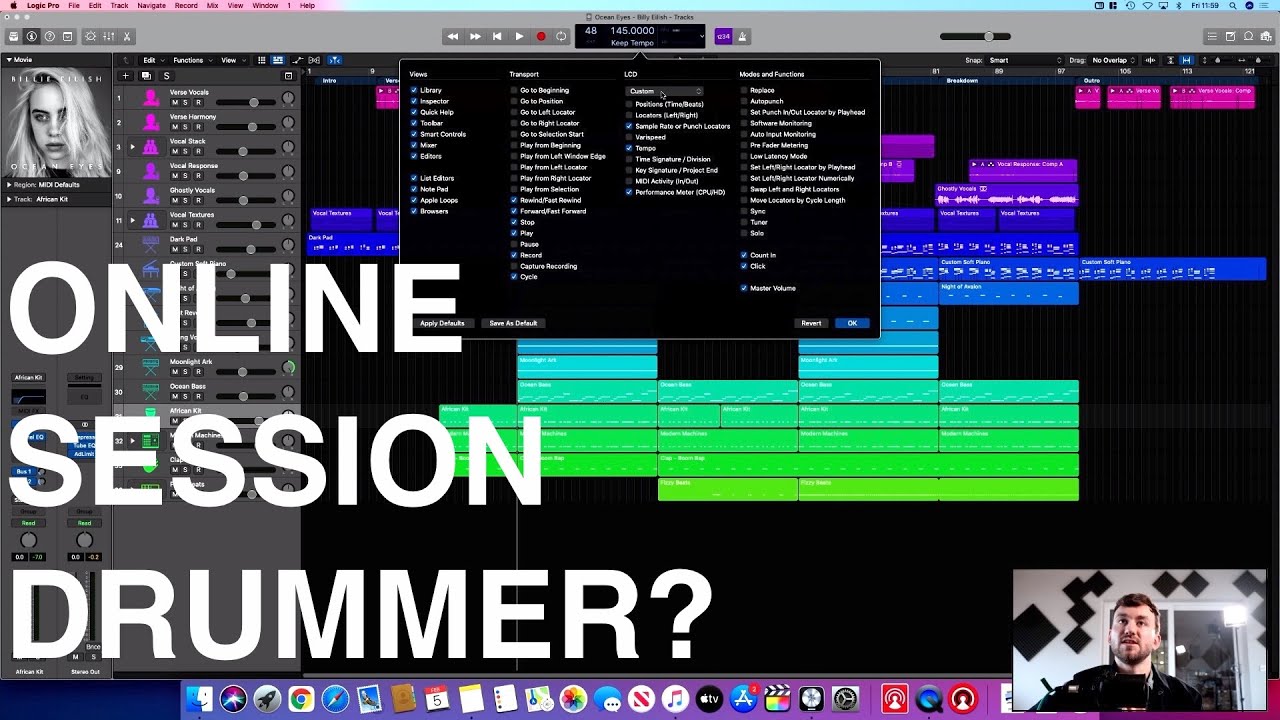Open Note Pad icon in control bar
This screenshot has width=1280, height=720.
(1230, 36)
